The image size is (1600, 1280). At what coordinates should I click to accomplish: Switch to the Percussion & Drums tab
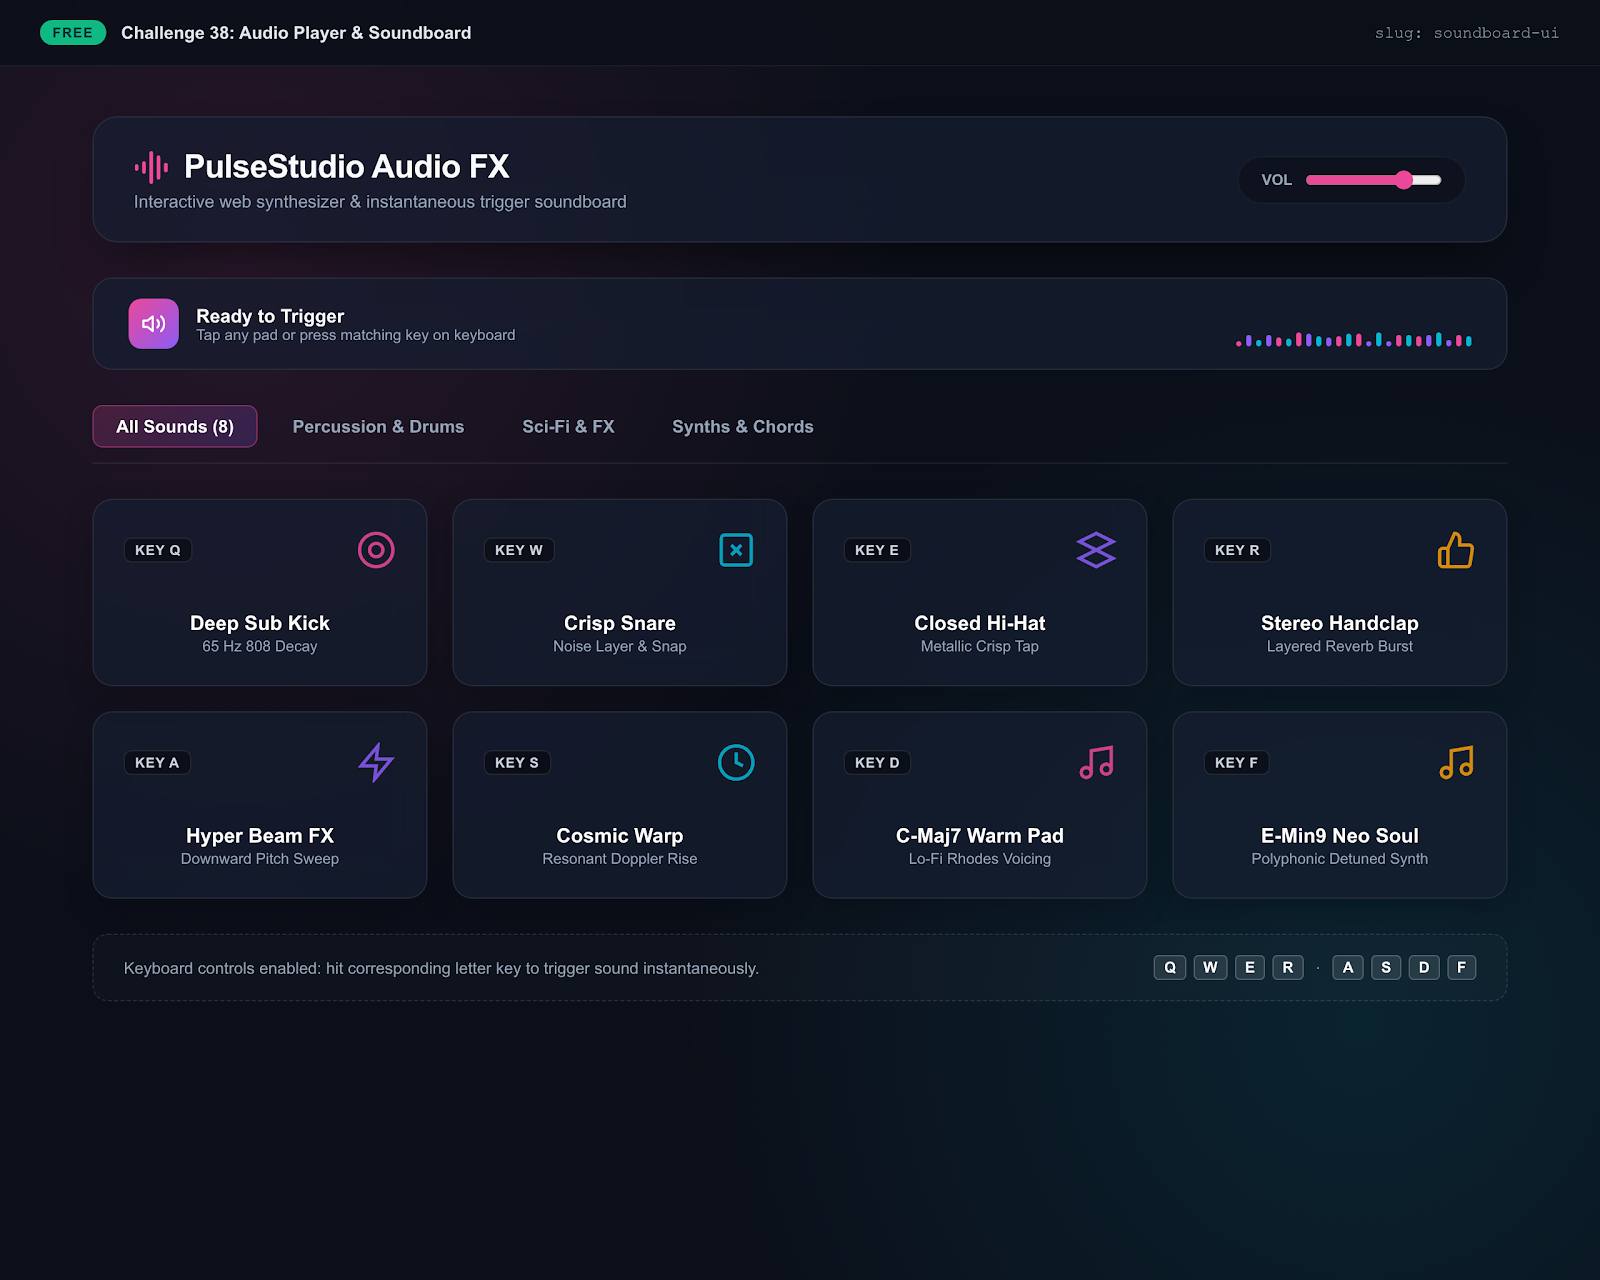pos(378,427)
